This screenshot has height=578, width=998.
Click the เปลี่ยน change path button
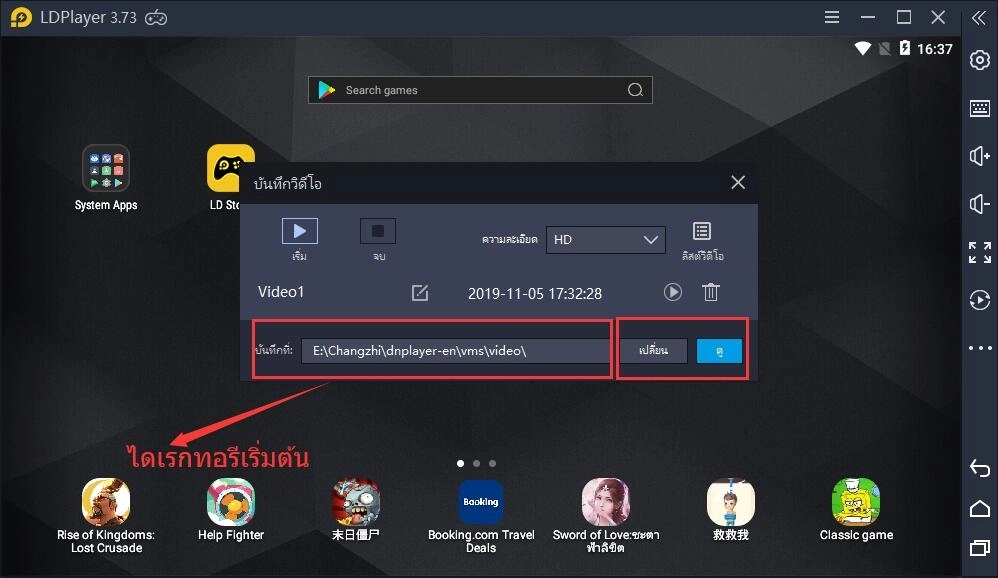tap(654, 351)
